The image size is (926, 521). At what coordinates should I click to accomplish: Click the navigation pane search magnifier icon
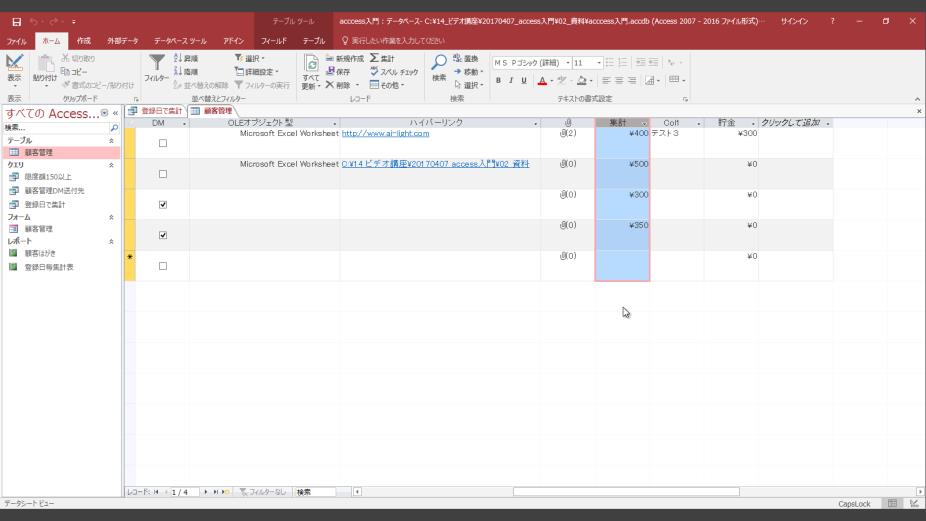[114, 128]
